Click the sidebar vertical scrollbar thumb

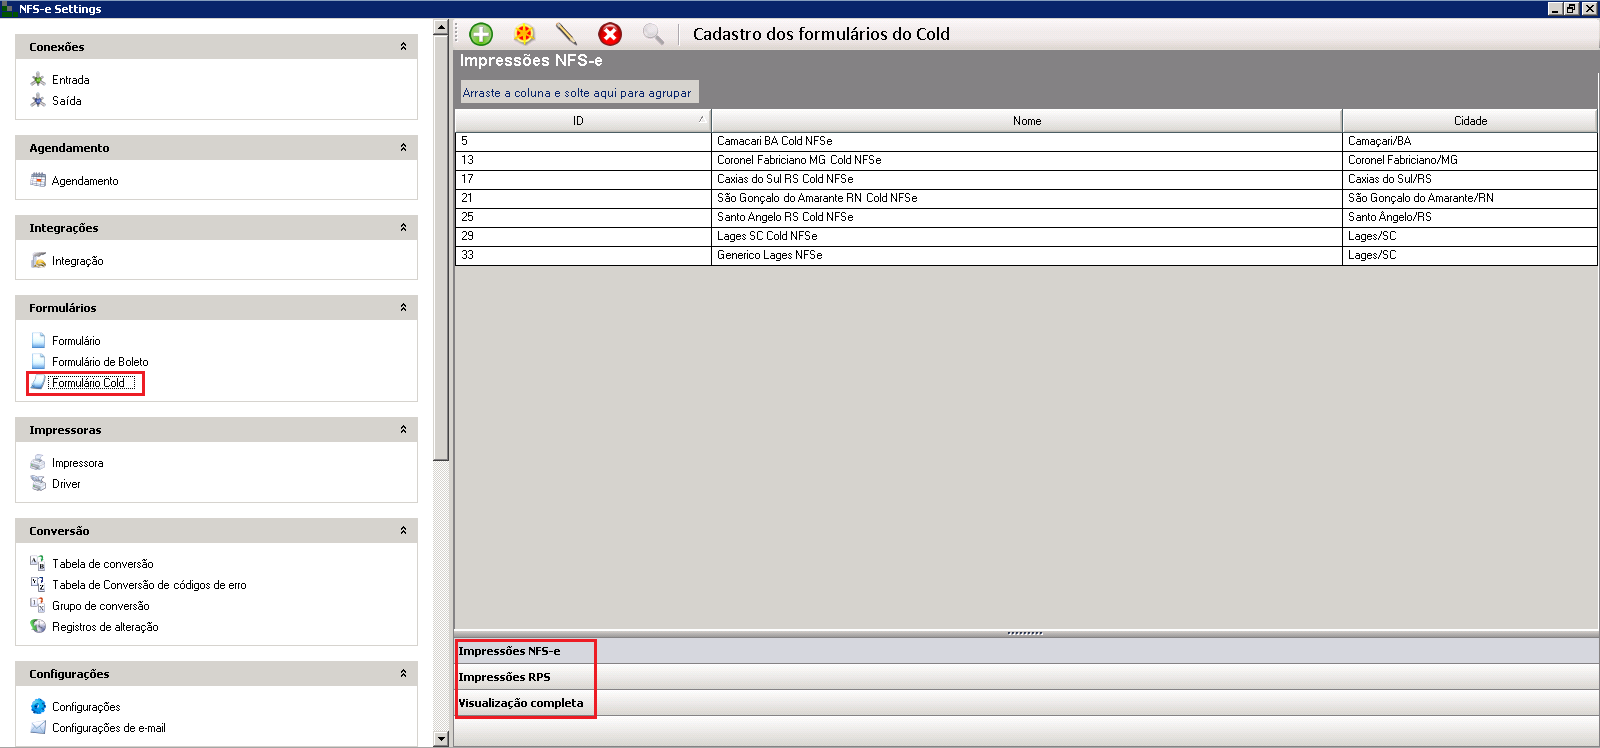coord(441,248)
